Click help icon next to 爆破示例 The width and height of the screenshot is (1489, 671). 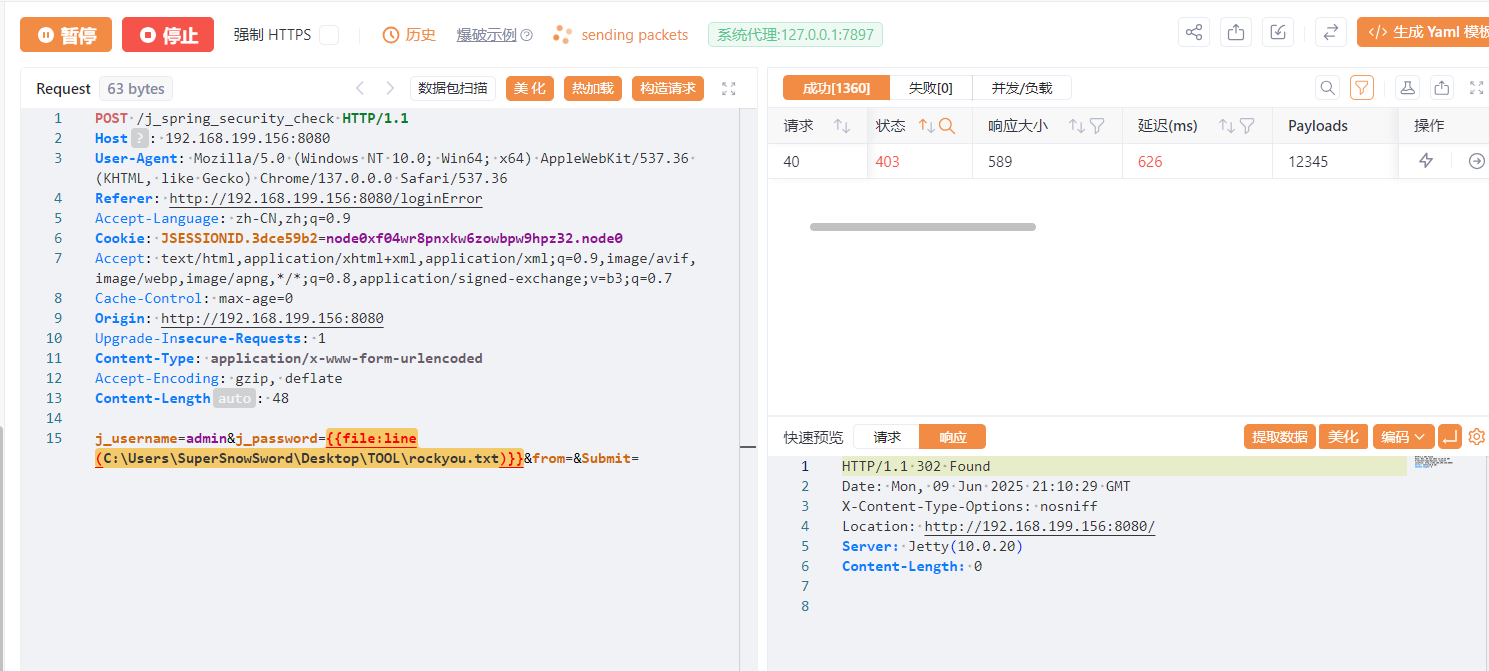click(x=527, y=35)
